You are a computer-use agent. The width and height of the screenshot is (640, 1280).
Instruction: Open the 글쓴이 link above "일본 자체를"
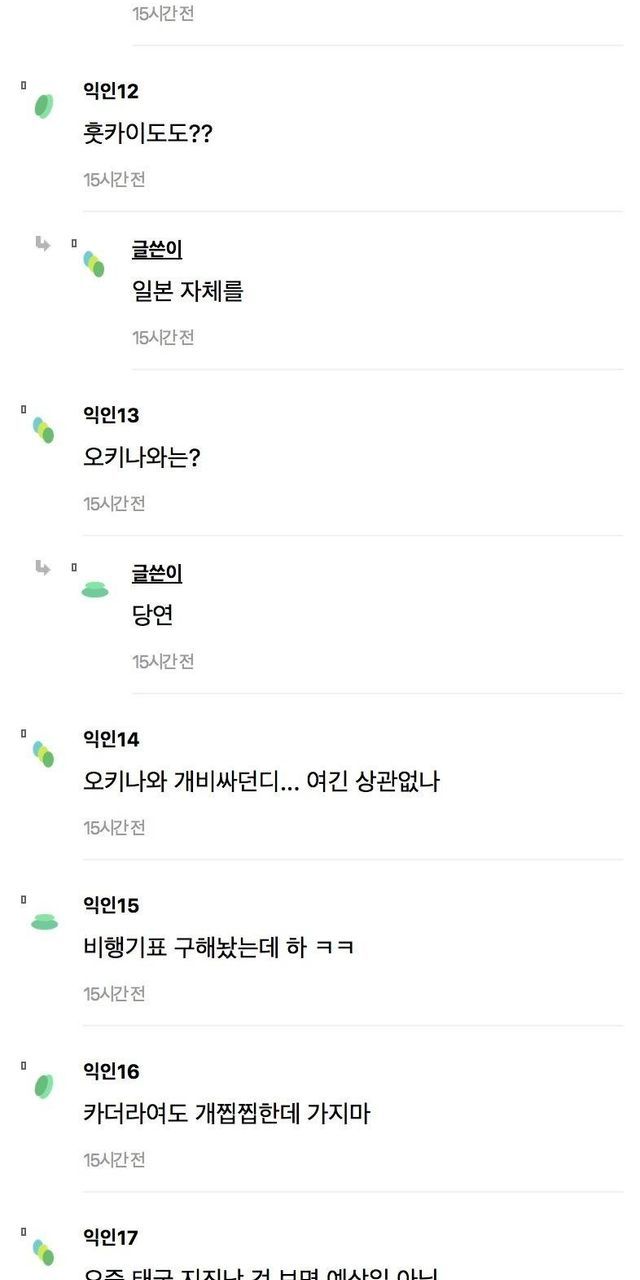pos(157,250)
